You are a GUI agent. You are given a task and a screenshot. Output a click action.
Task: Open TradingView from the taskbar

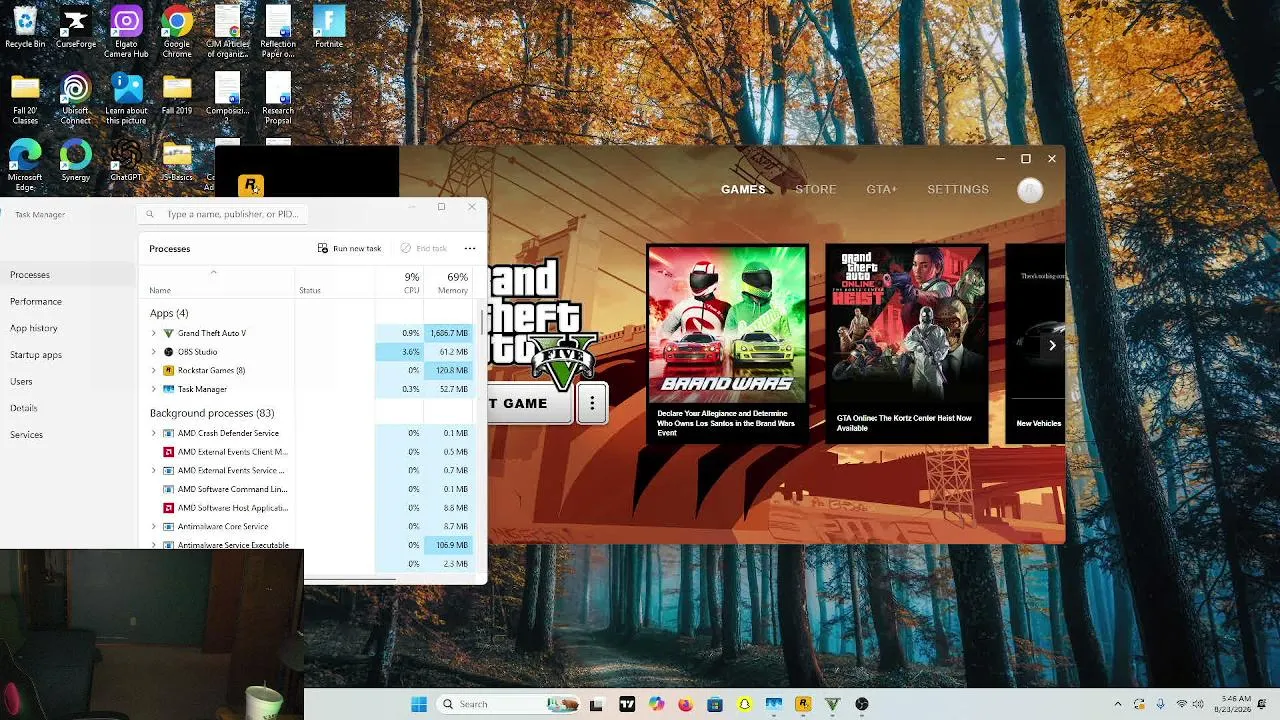click(627, 704)
